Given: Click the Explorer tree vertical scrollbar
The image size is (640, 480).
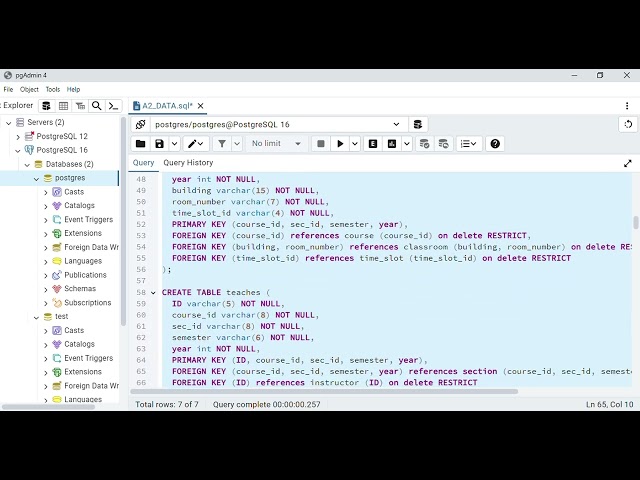Looking at the screenshot, I should coord(124,220).
